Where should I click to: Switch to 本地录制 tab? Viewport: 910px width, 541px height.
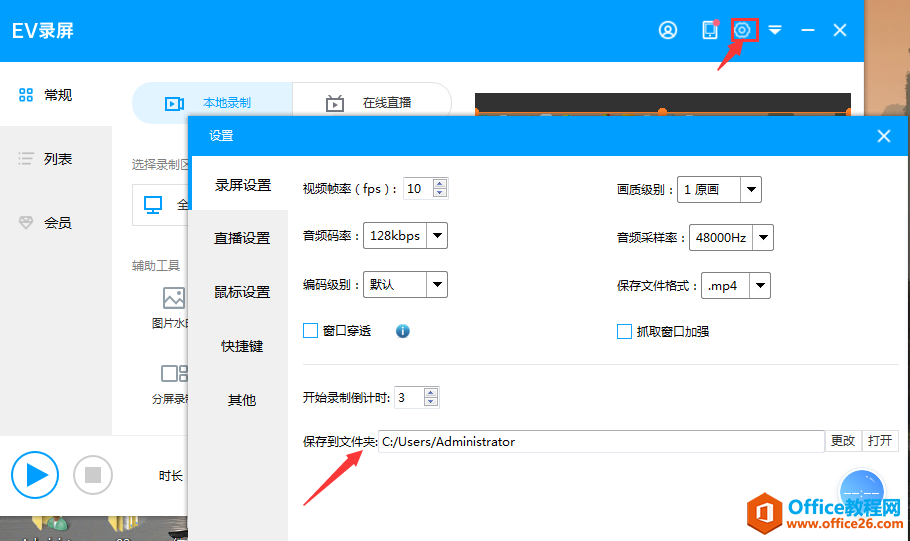(x=212, y=103)
